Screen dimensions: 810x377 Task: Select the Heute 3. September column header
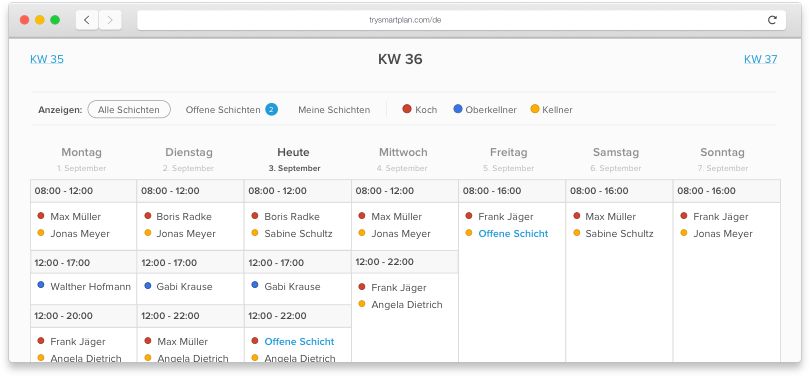[294, 159]
